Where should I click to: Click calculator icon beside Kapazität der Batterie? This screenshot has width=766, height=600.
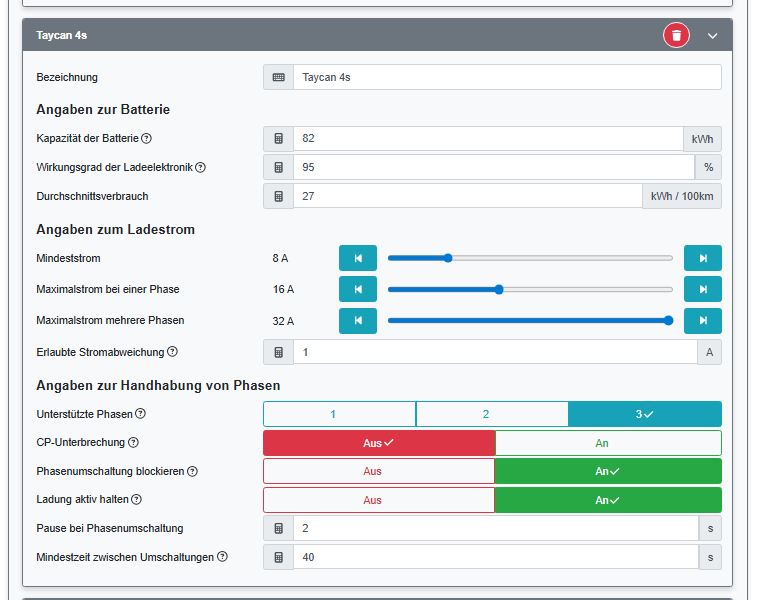[x=278, y=138]
